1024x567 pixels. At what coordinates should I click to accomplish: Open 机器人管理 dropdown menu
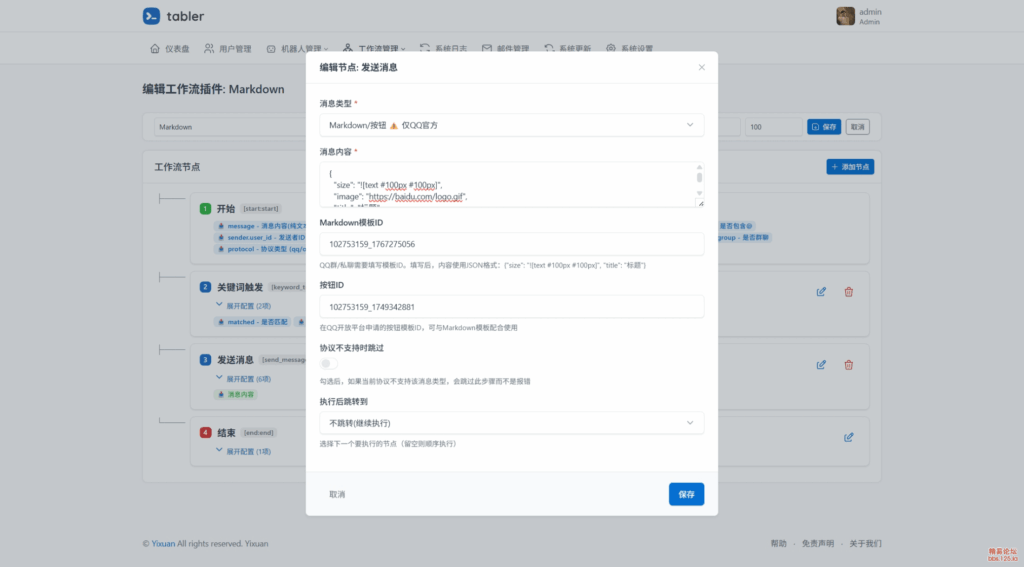coord(297,48)
